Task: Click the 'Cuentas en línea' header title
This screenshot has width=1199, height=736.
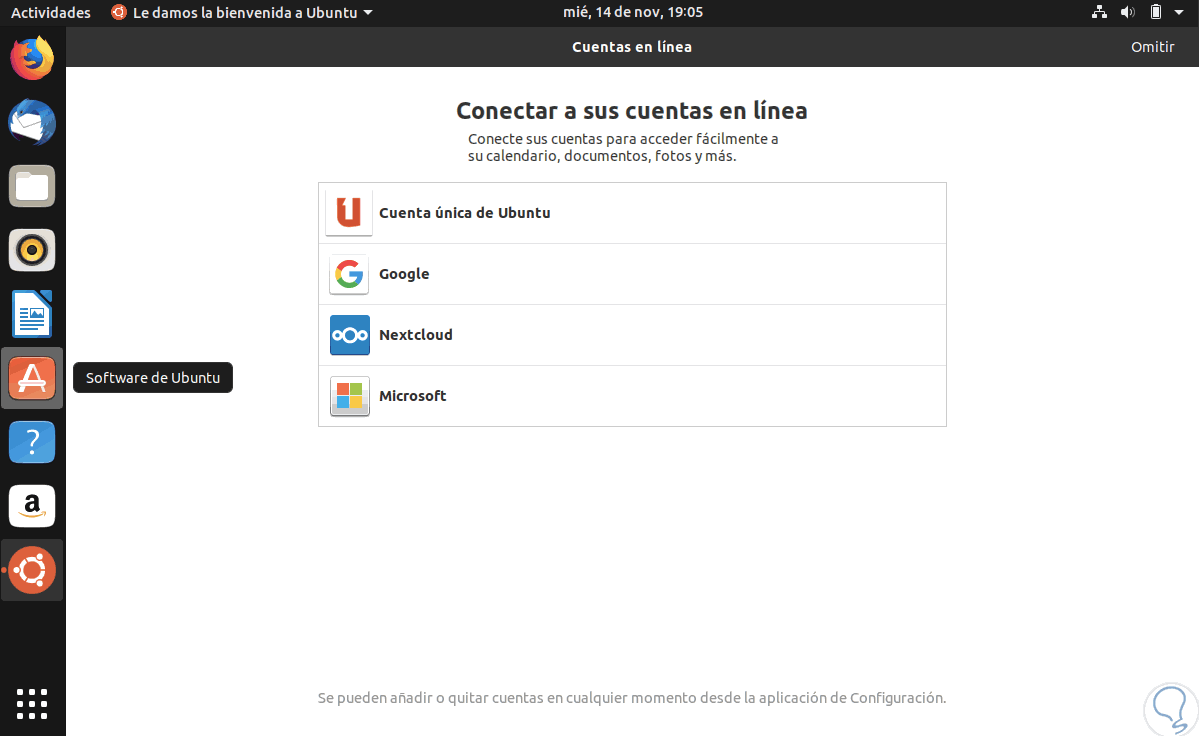Action: pyautogui.click(x=632, y=47)
